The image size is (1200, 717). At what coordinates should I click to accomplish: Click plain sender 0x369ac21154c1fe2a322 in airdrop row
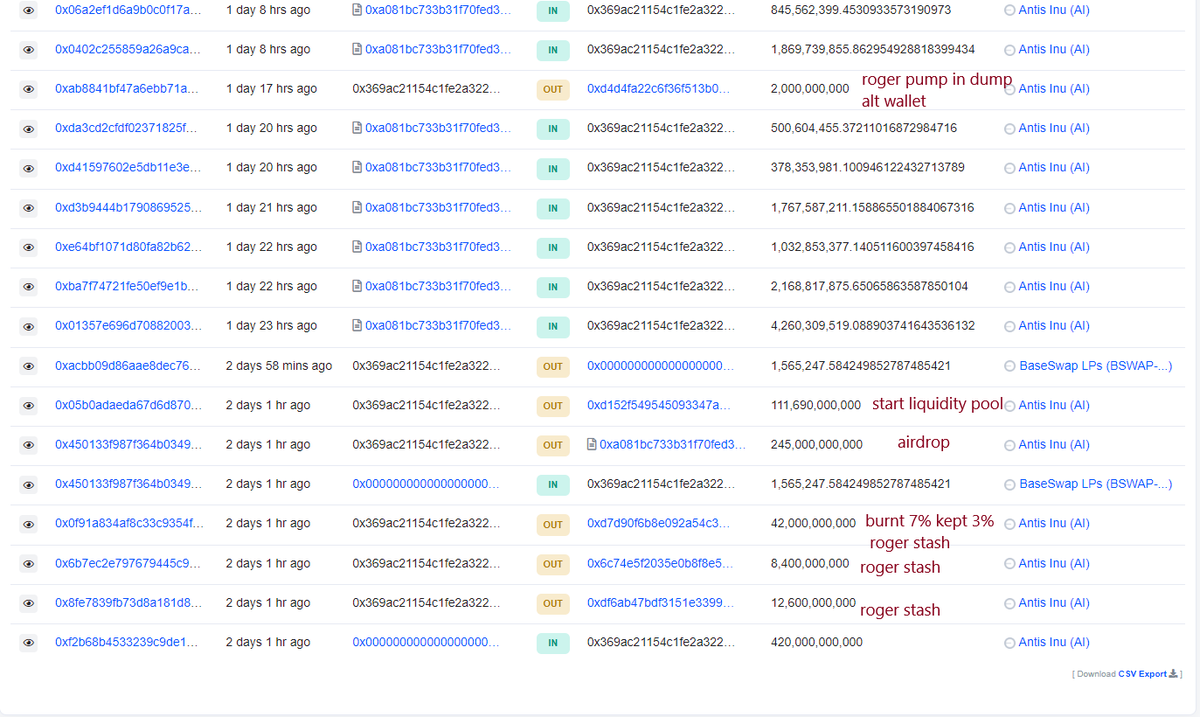pos(425,444)
